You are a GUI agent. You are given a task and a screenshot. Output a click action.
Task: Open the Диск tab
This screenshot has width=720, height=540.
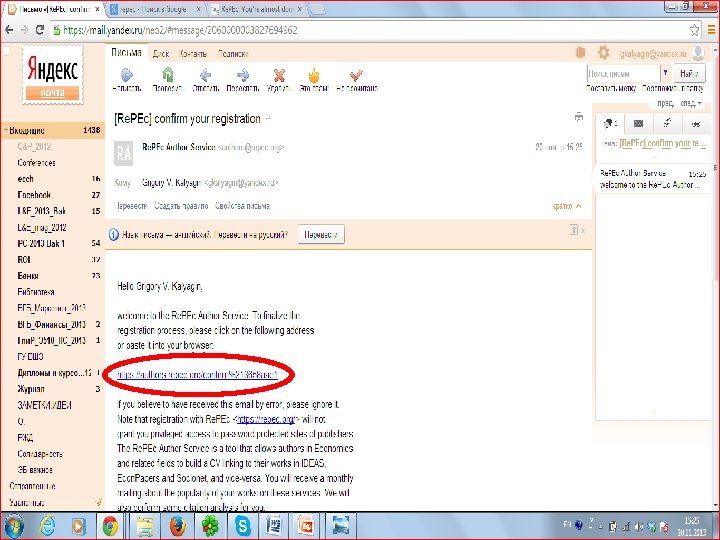coord(161,54)
